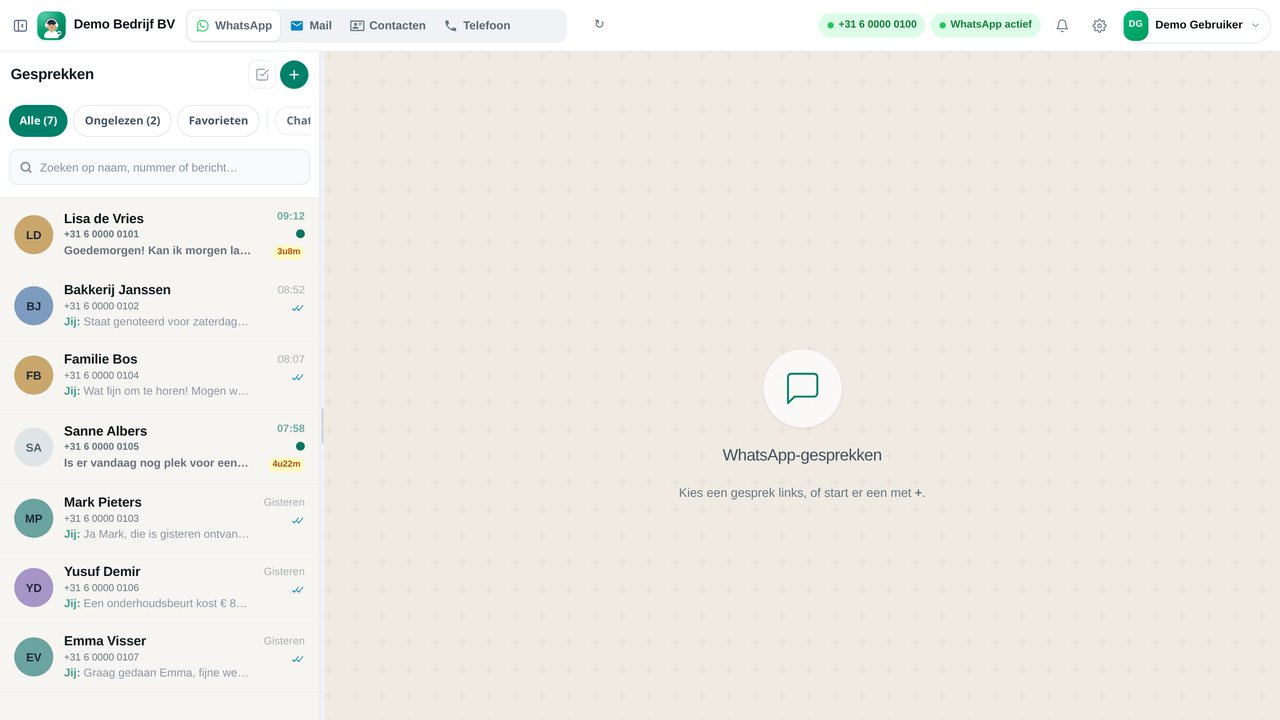This screenshot has height=720, width=1280.
Task: Collapse the sidebar with the panel icon
Action: (x=20, y=26)
